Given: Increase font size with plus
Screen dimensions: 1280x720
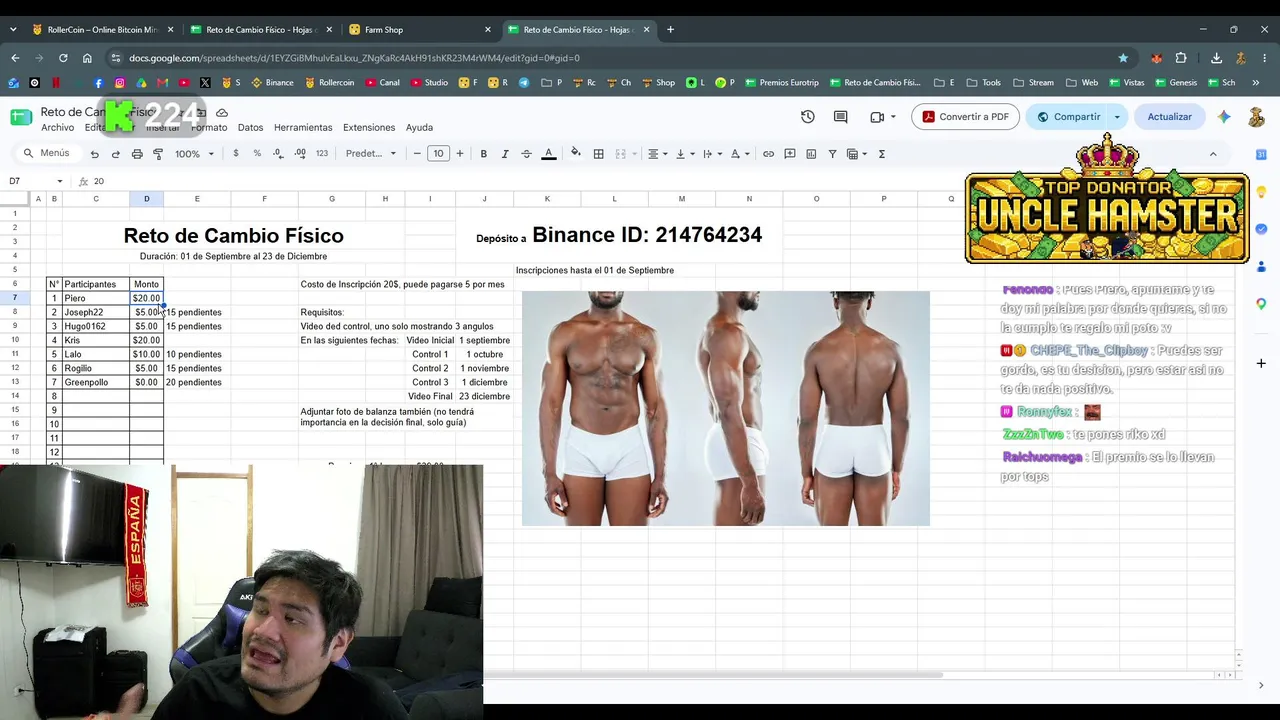Looking at the screenshot, I should [x=460, y=154].
